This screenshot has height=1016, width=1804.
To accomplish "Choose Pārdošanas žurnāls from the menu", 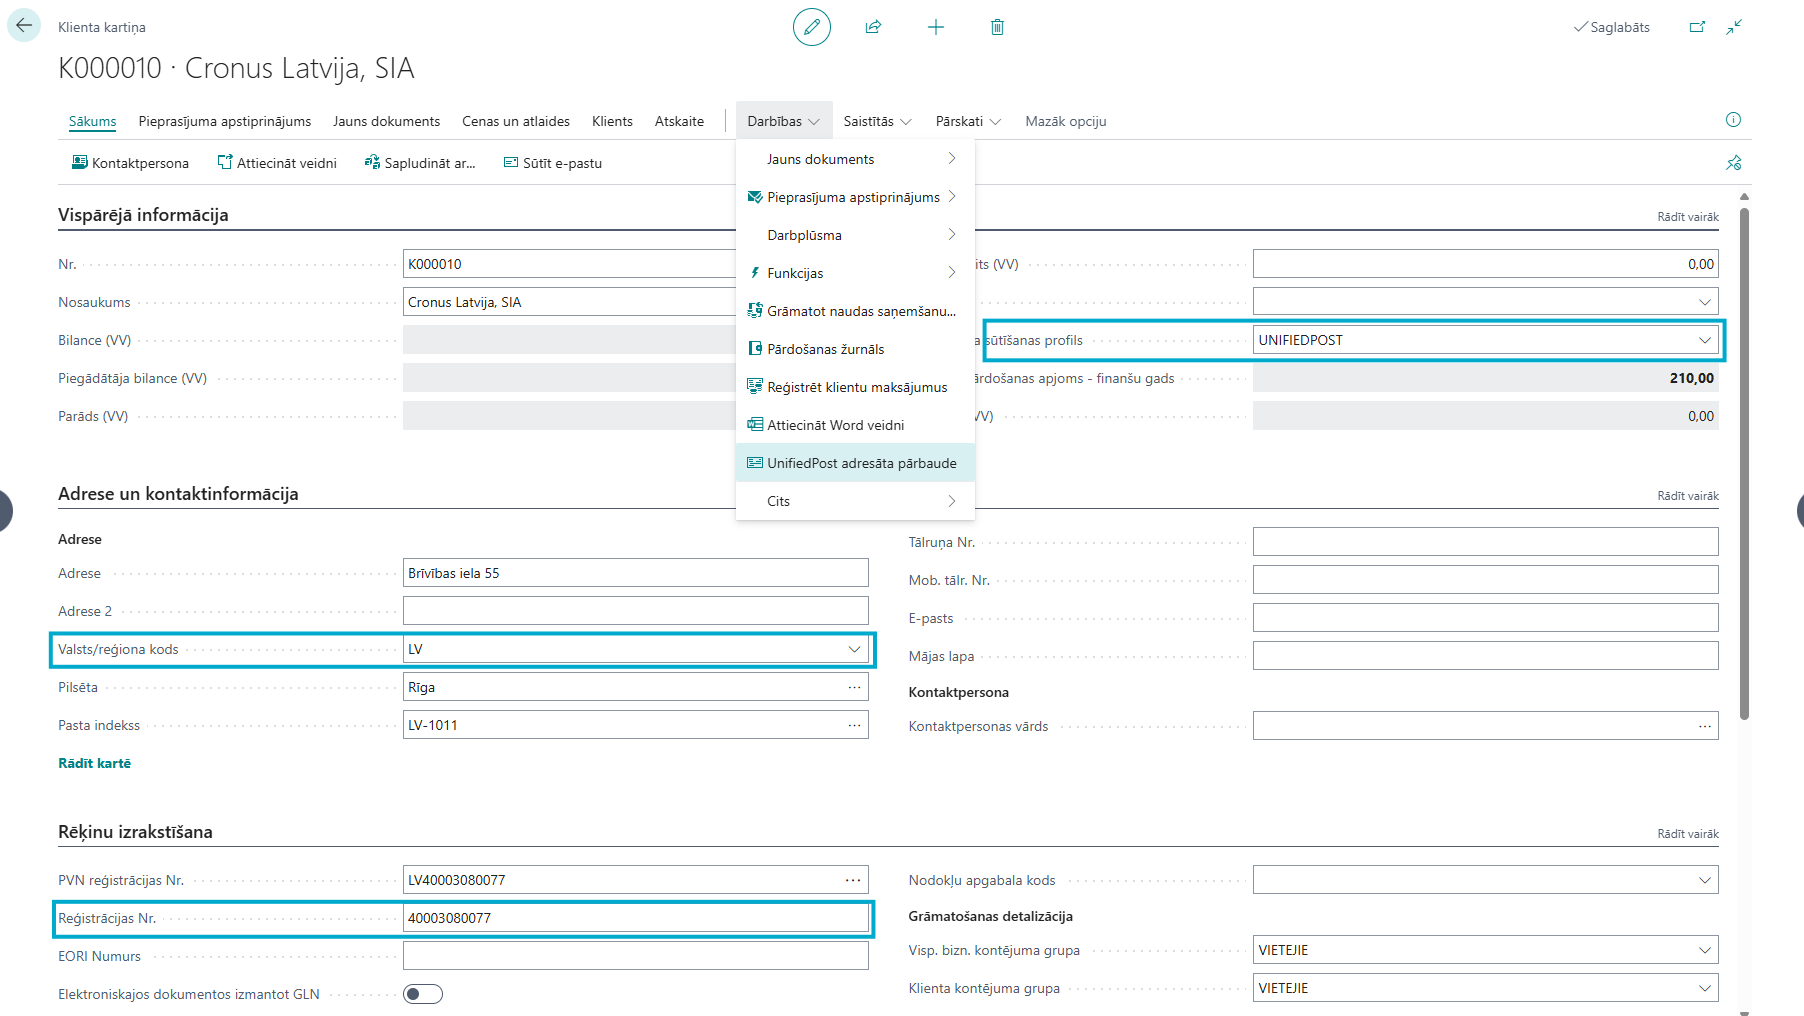I will (825, 349).
